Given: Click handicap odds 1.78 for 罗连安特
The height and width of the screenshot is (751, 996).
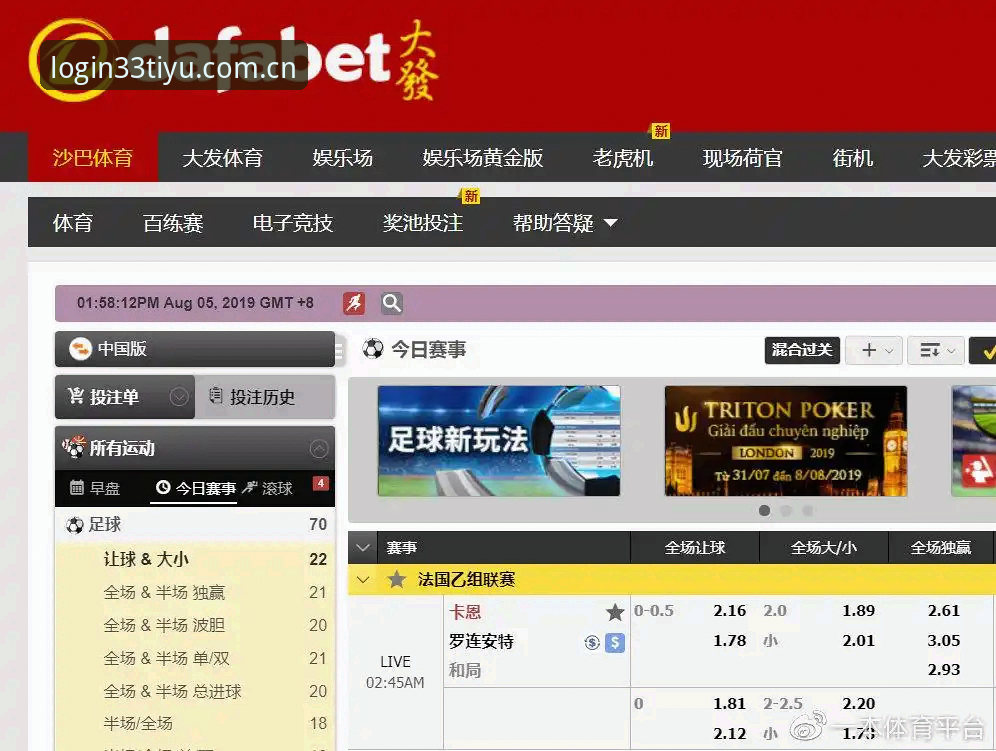Looking at the screenshot, I should (729, 640).
